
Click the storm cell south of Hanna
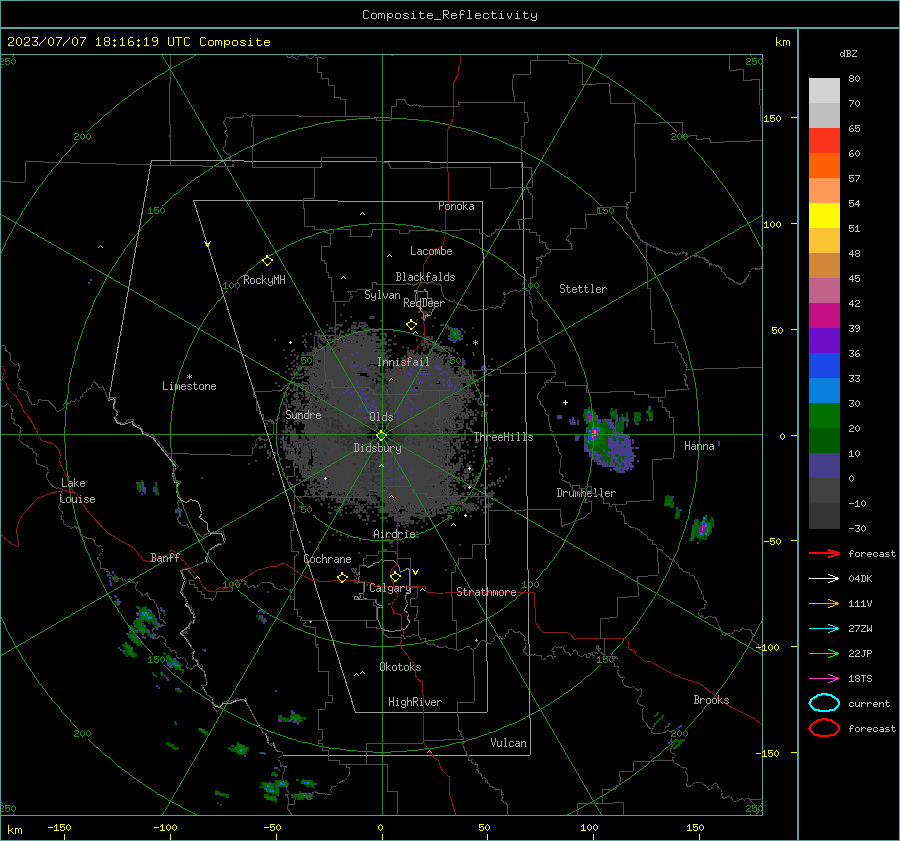tap(702, 528)
